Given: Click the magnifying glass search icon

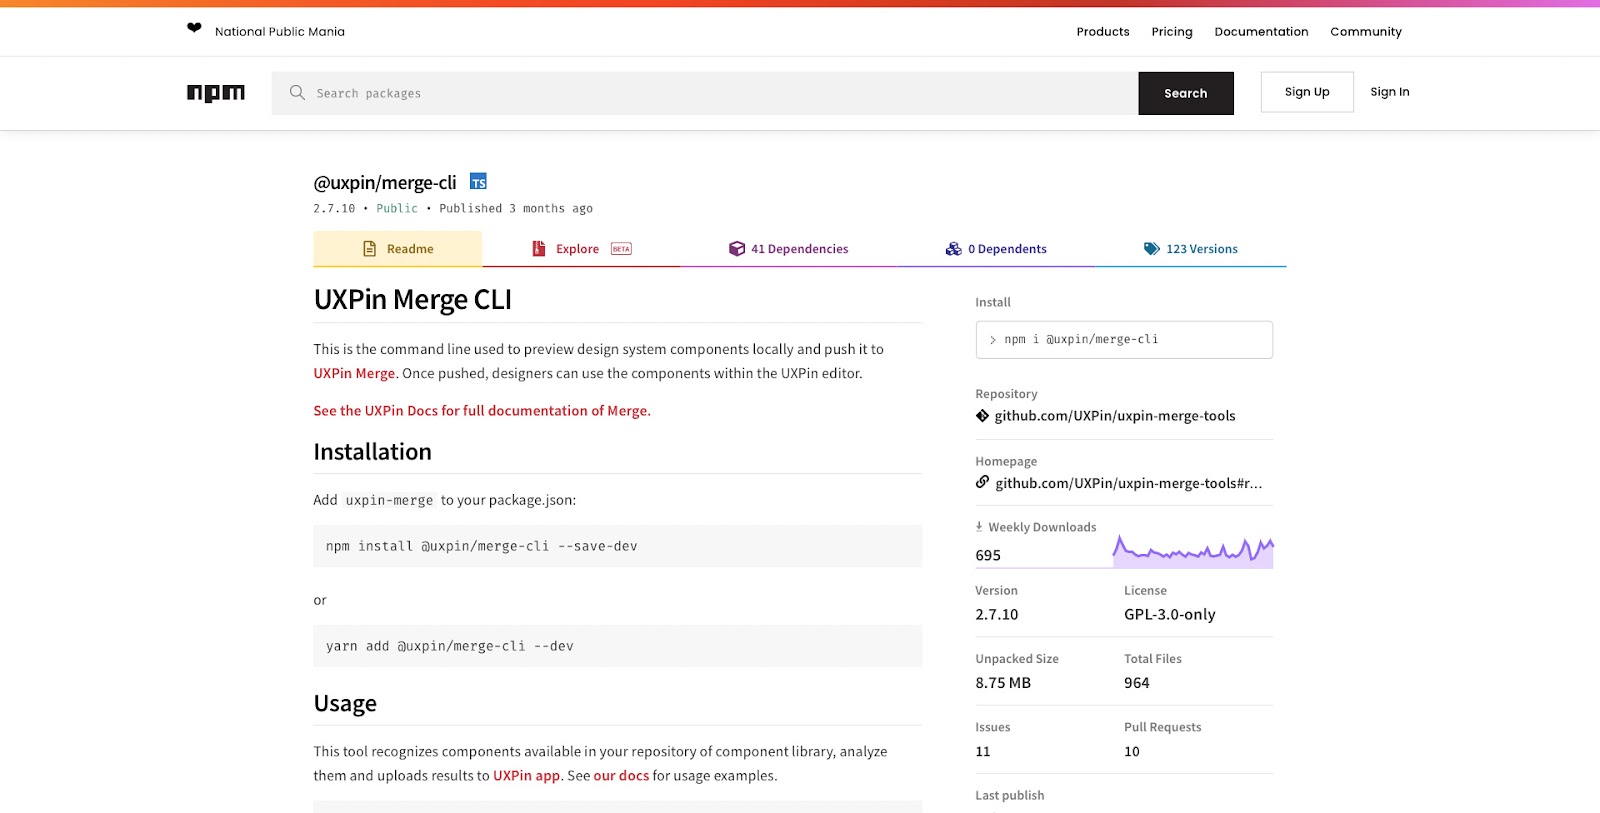Looking at the screenshot, I should [297, 93].
